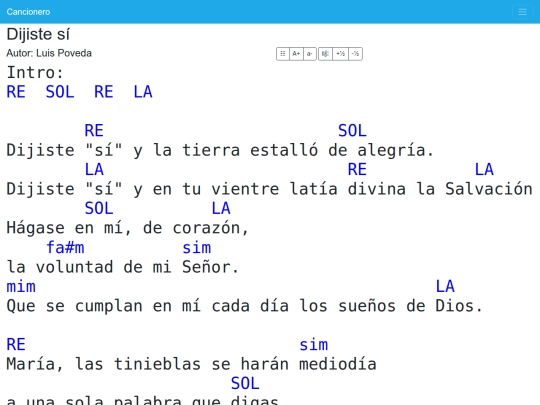The image size is (540, 405).
Task: Click lyric 'María, las tinieblas se harán mediodía'
Action: pyautogui.click(x=191, y=364)
